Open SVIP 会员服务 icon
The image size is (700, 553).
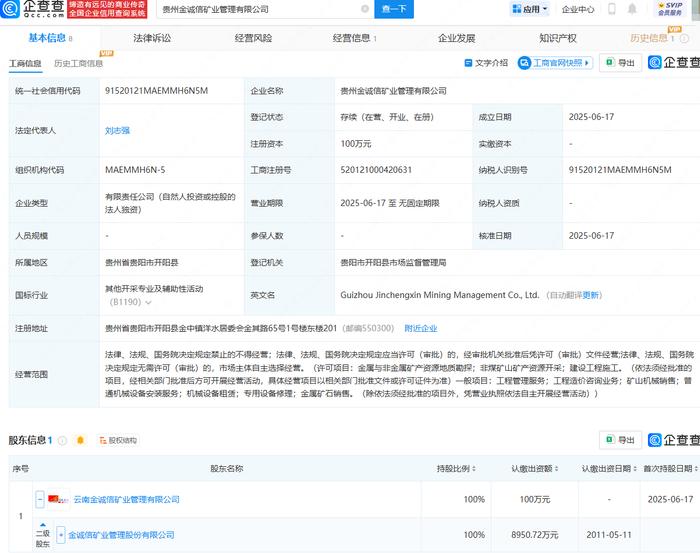click(x=670, y=9)
